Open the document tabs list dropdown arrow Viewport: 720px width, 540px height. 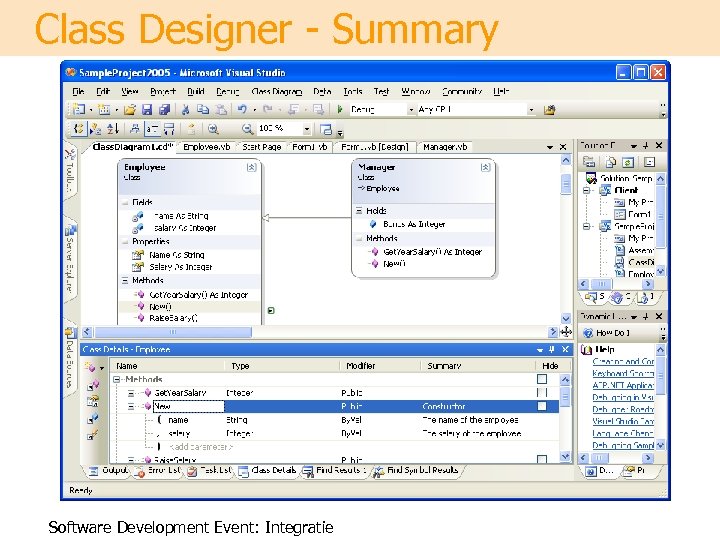[550, 147]
